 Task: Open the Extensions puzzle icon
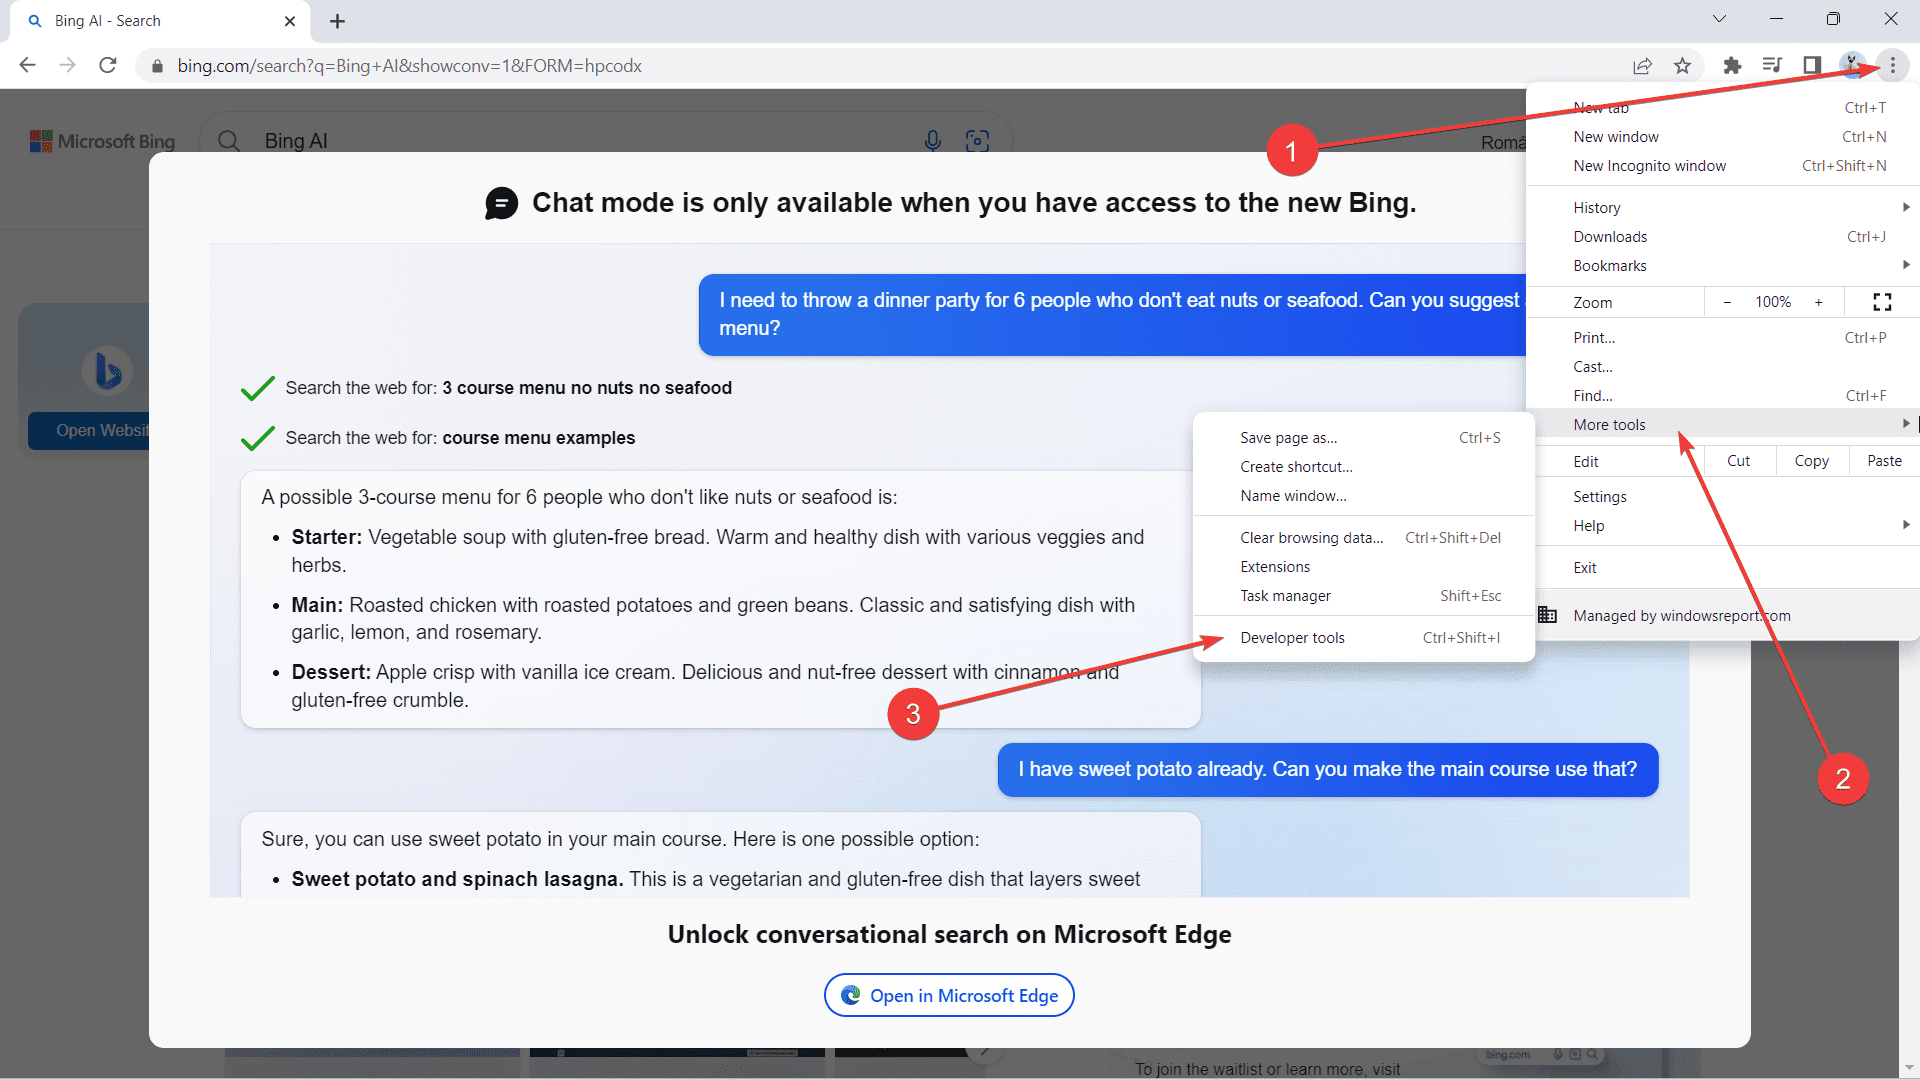tap(1732, 65)
